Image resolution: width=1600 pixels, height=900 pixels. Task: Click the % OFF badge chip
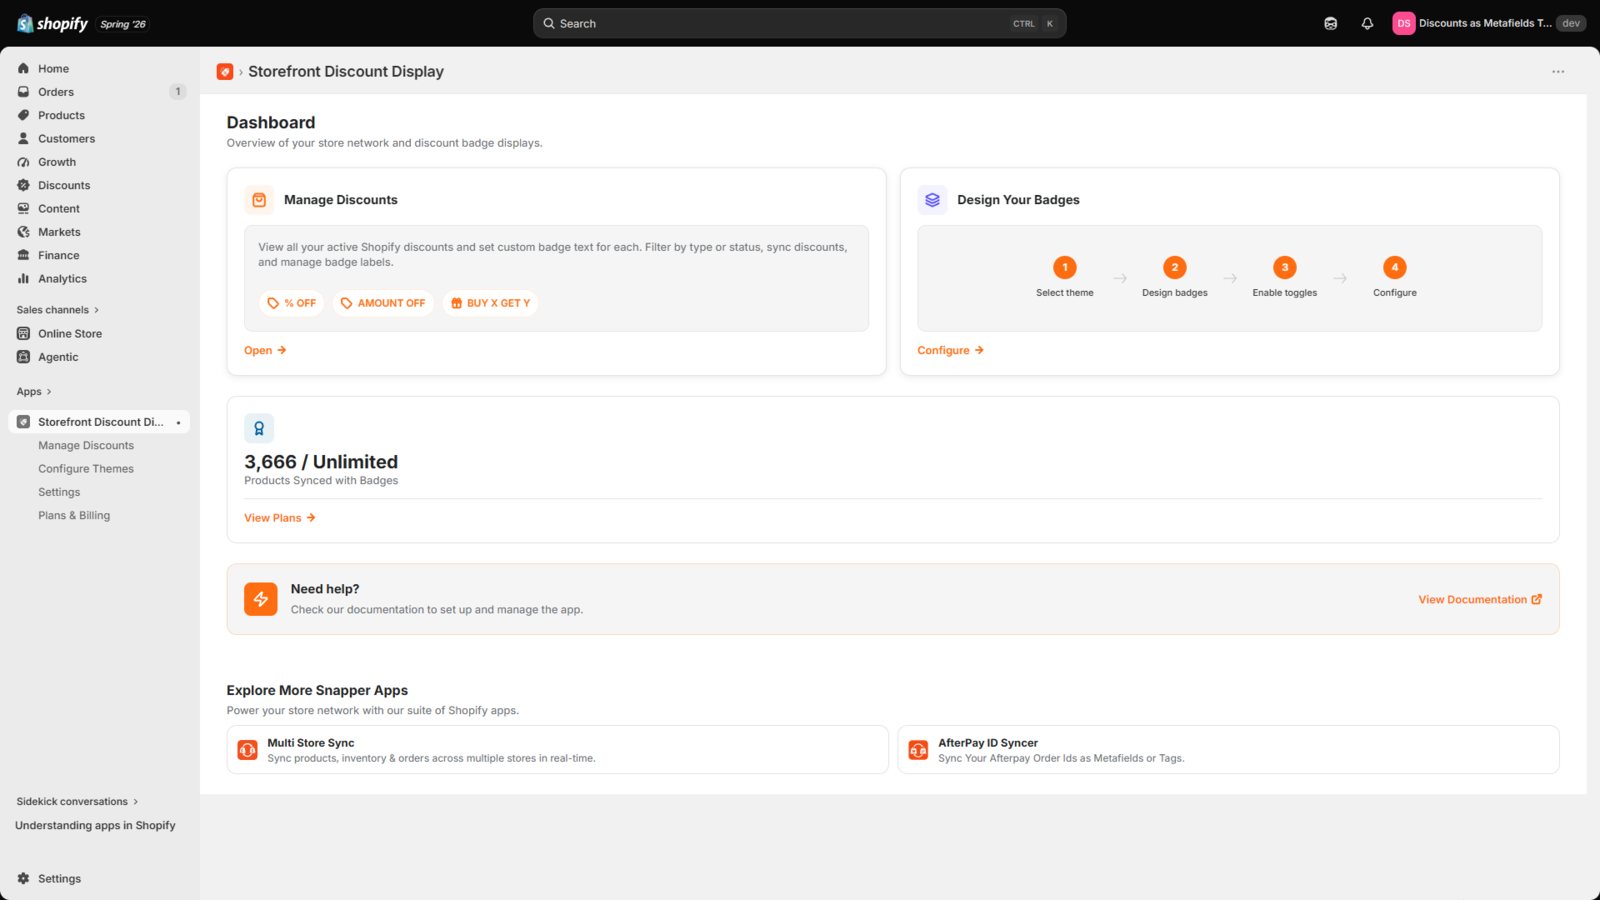[x=292, y=303]
